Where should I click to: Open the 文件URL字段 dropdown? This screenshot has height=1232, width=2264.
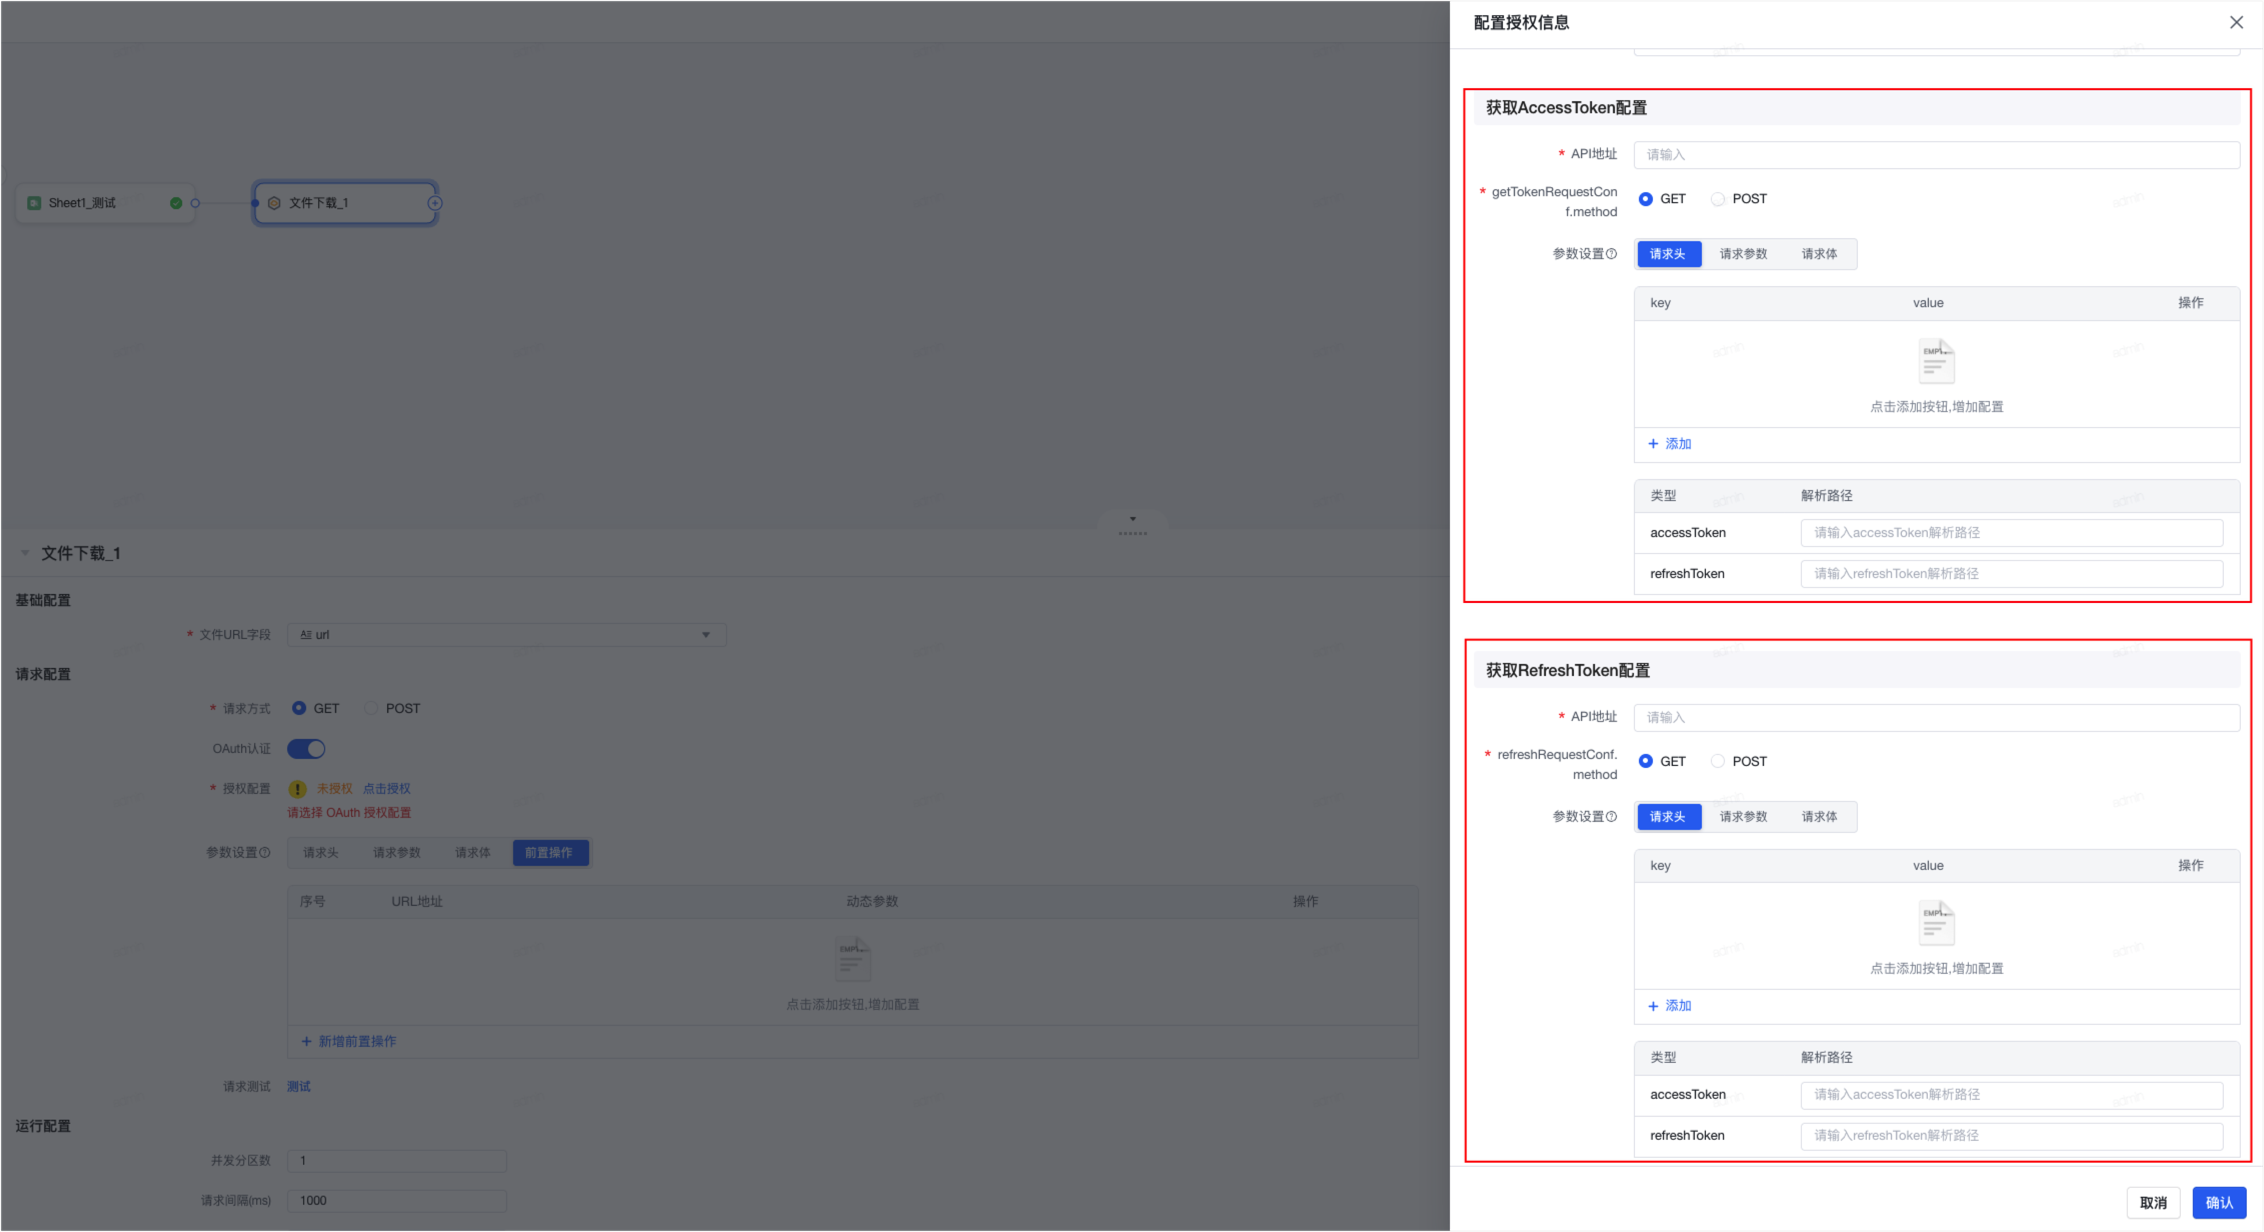(507, 635)
